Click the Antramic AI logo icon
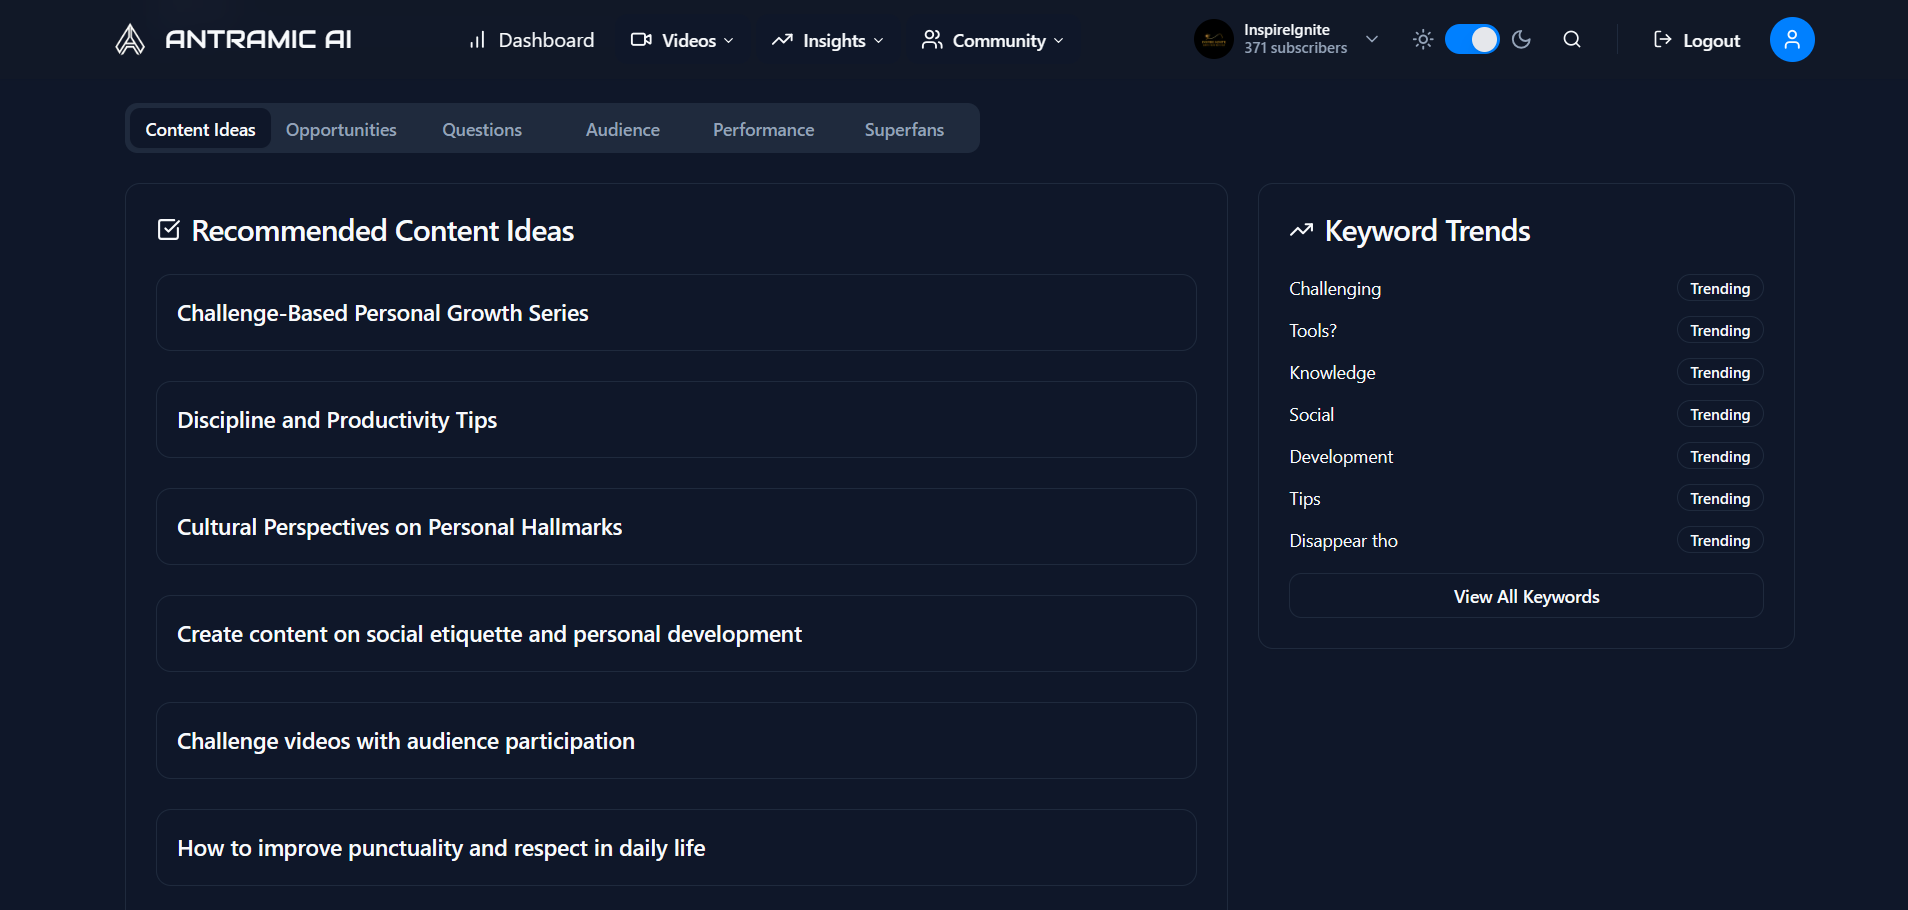 [x=130, y=40]
